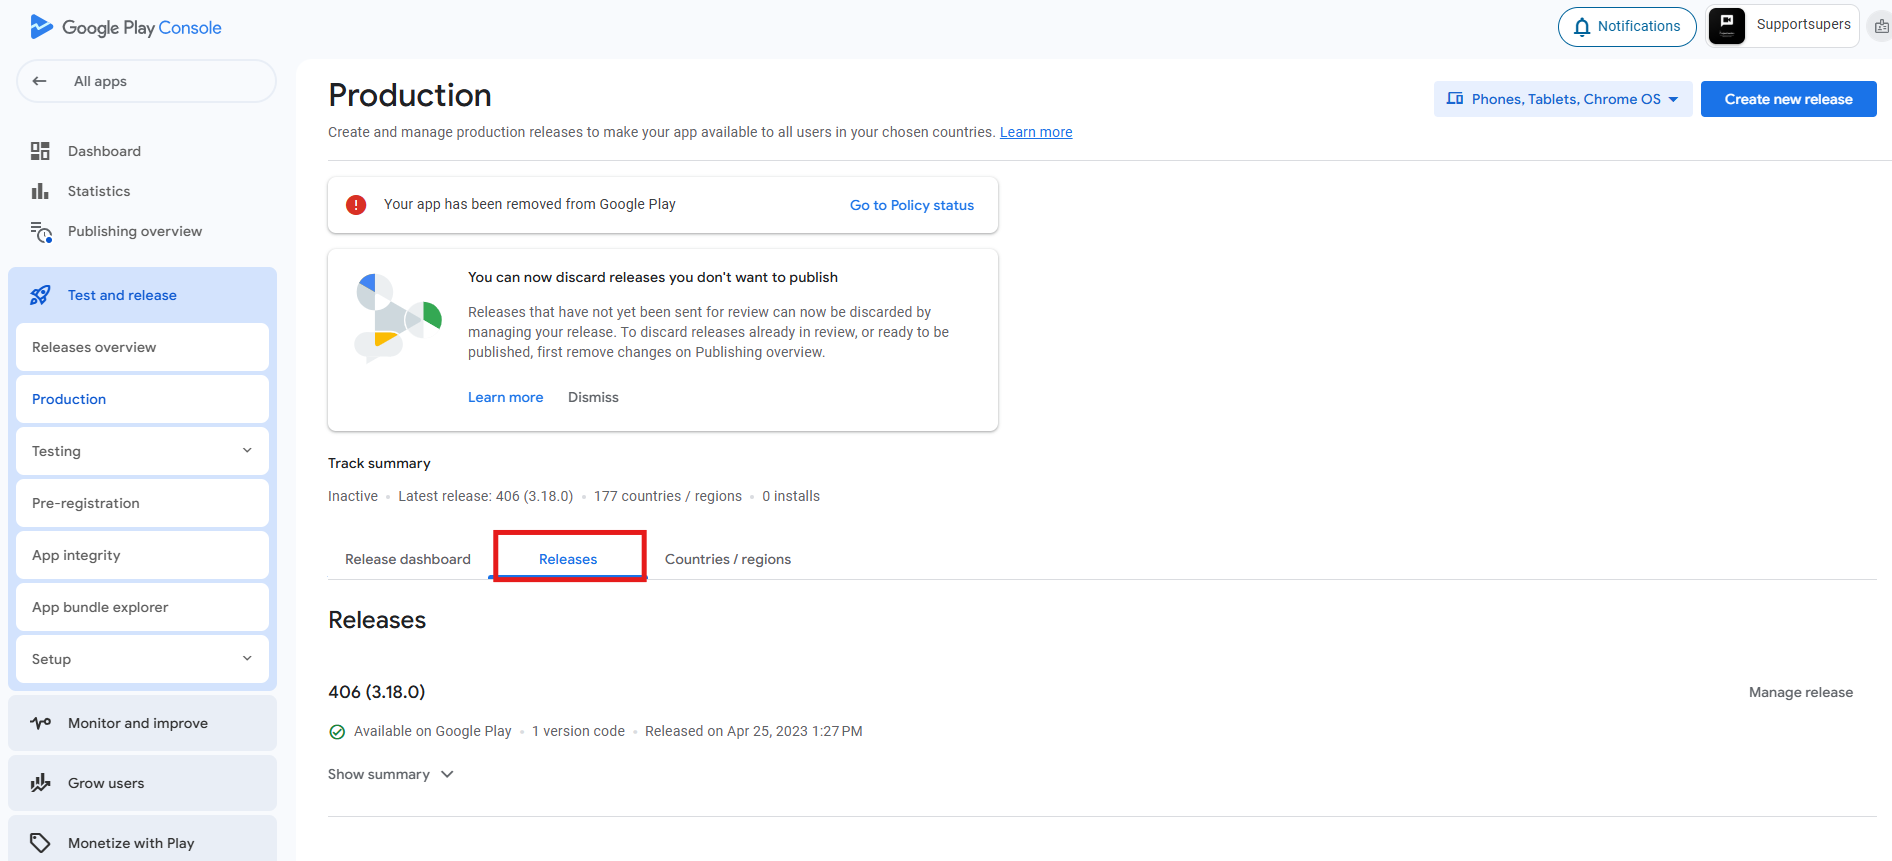Switch to Countries / regions tab
Image resolution: width=1892 pixels, height=861 pixels.
click(x=727, y=559)
